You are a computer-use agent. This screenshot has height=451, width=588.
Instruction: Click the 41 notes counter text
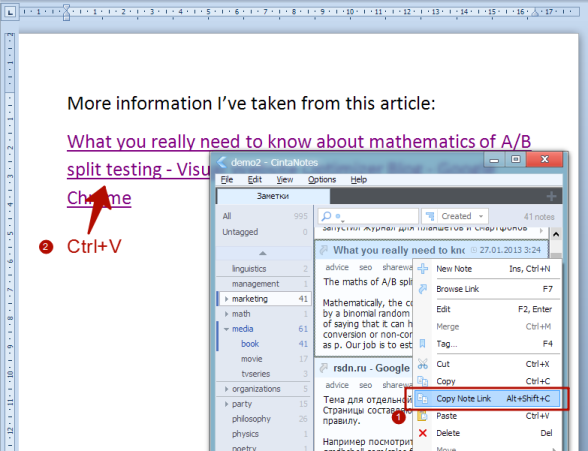click(539, 217)
